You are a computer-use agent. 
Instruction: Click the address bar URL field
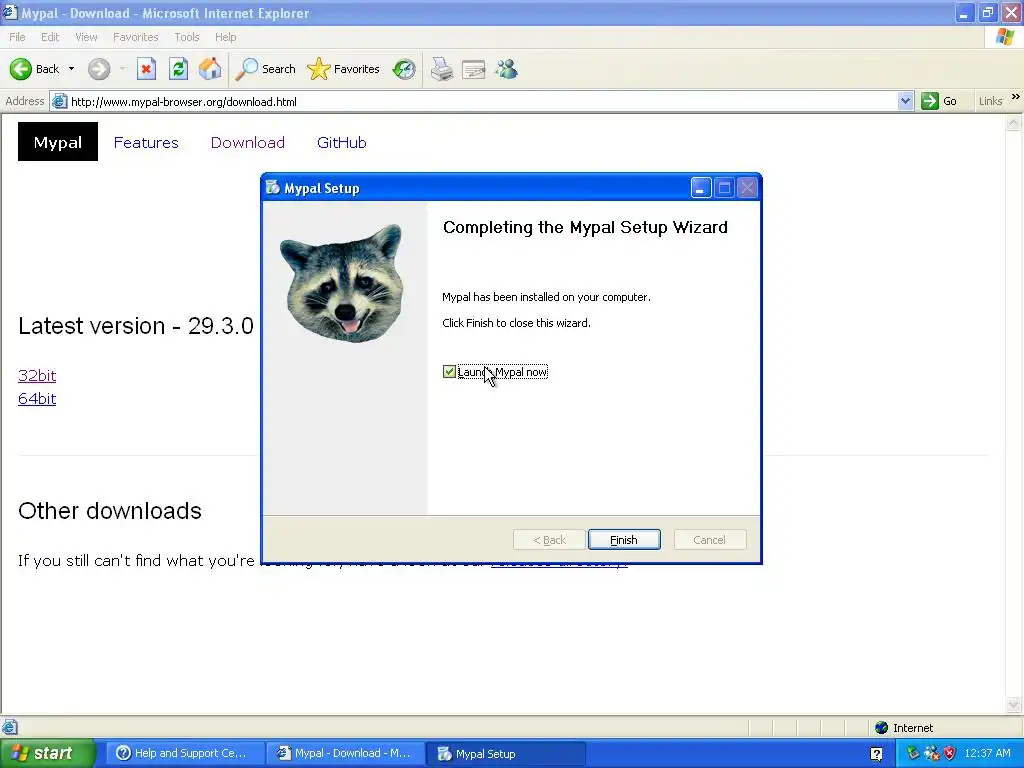pyautogui.click(x=483, y=101)
